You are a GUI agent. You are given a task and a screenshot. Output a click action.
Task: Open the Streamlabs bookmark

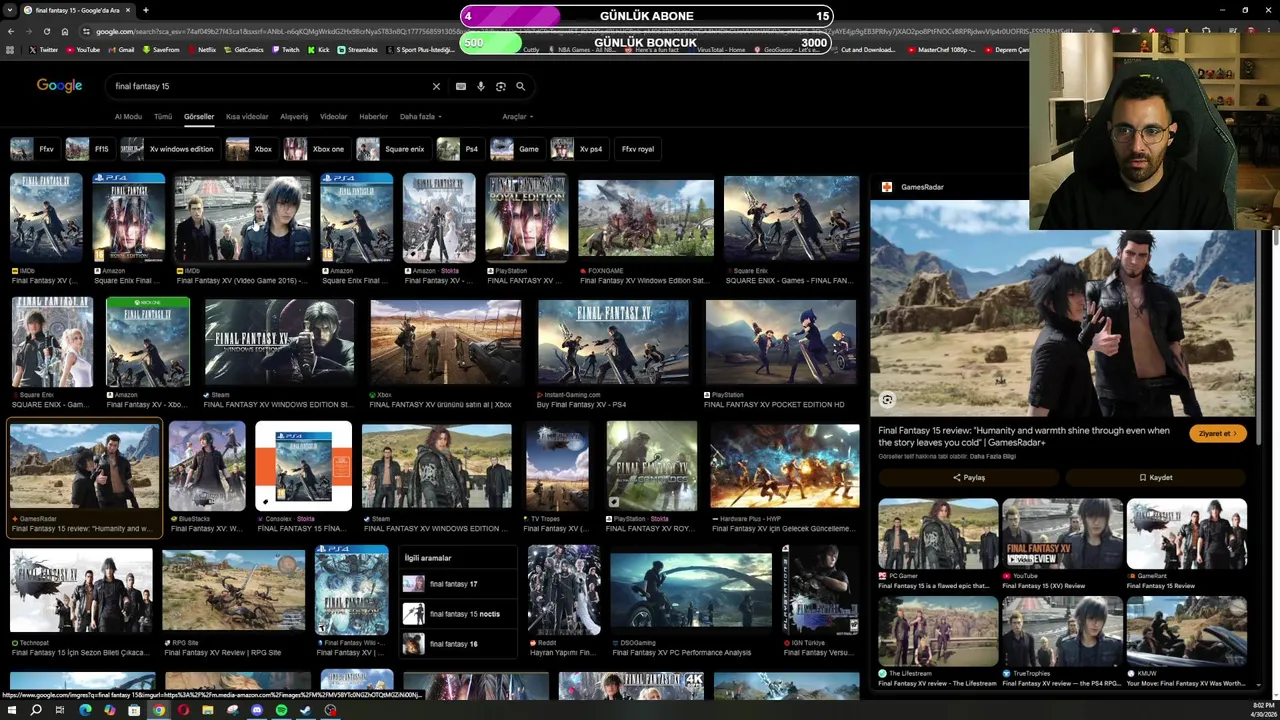tap(358, 49)
